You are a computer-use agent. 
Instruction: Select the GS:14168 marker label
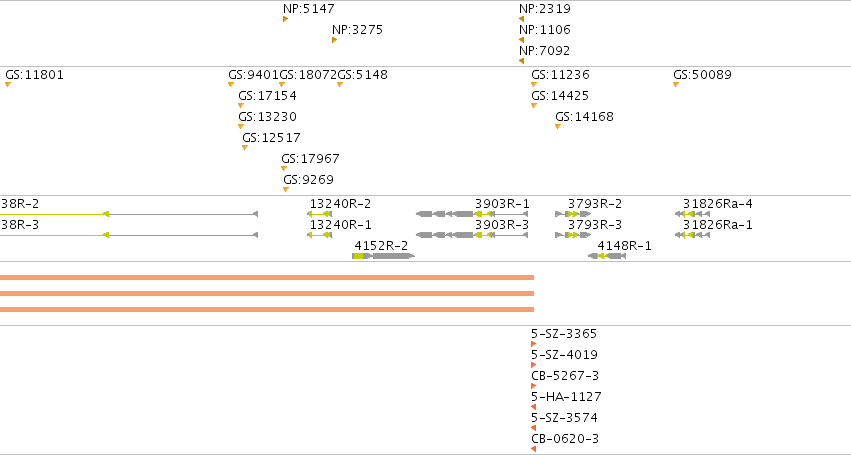[585, 117]
